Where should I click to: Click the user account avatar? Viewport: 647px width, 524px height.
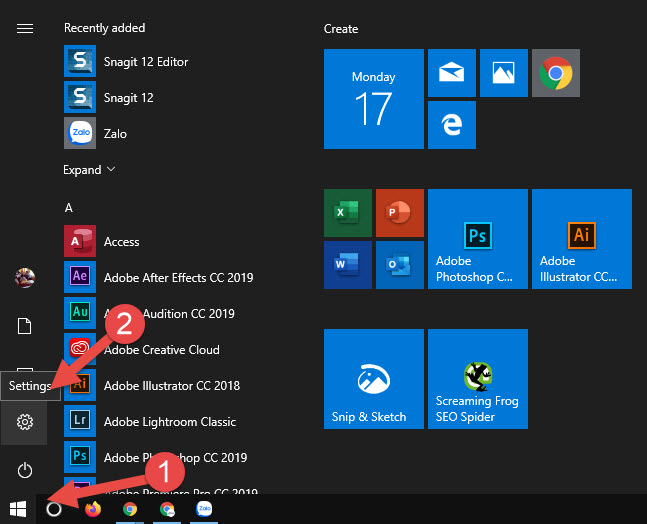(24, 278)
